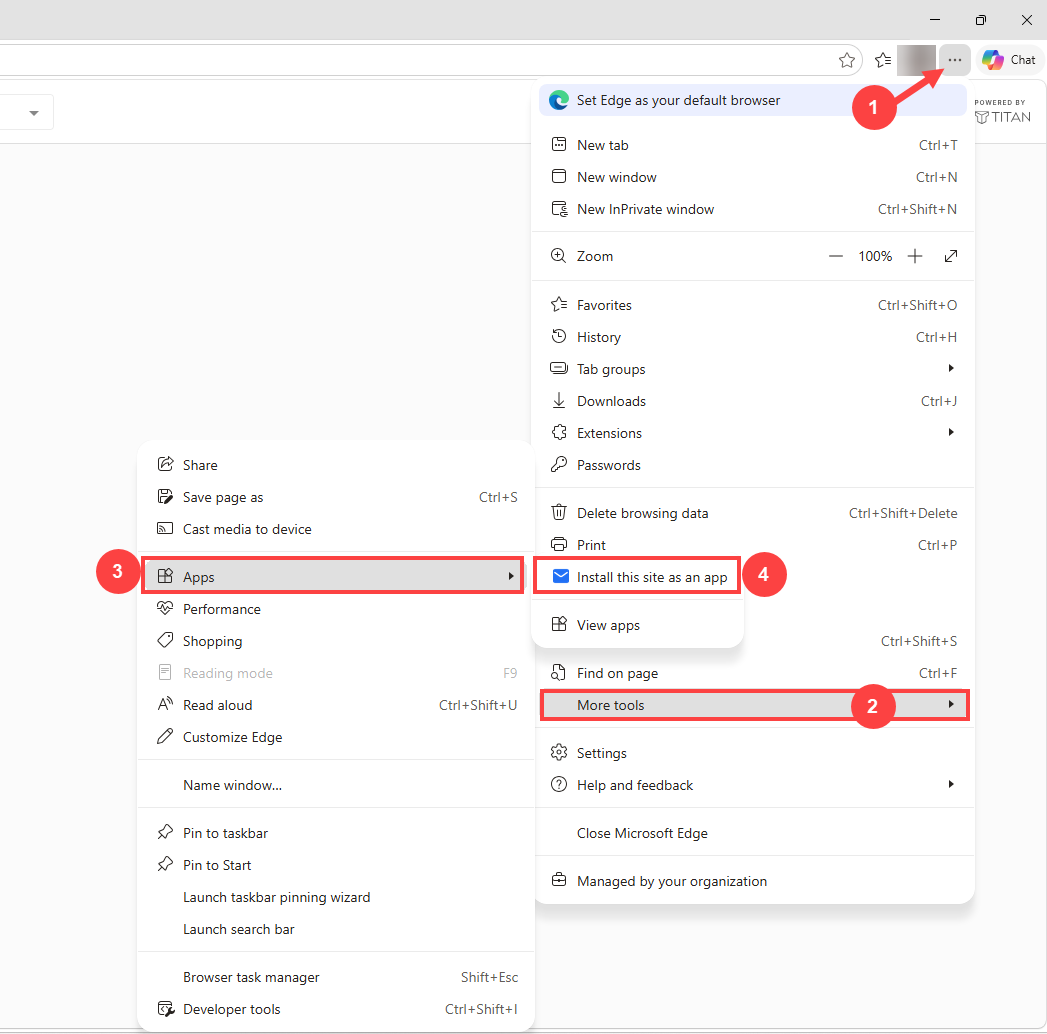Open a New InPrivate window
This screenshot has width=1047, height=1034.
click(x=754, y=210)
